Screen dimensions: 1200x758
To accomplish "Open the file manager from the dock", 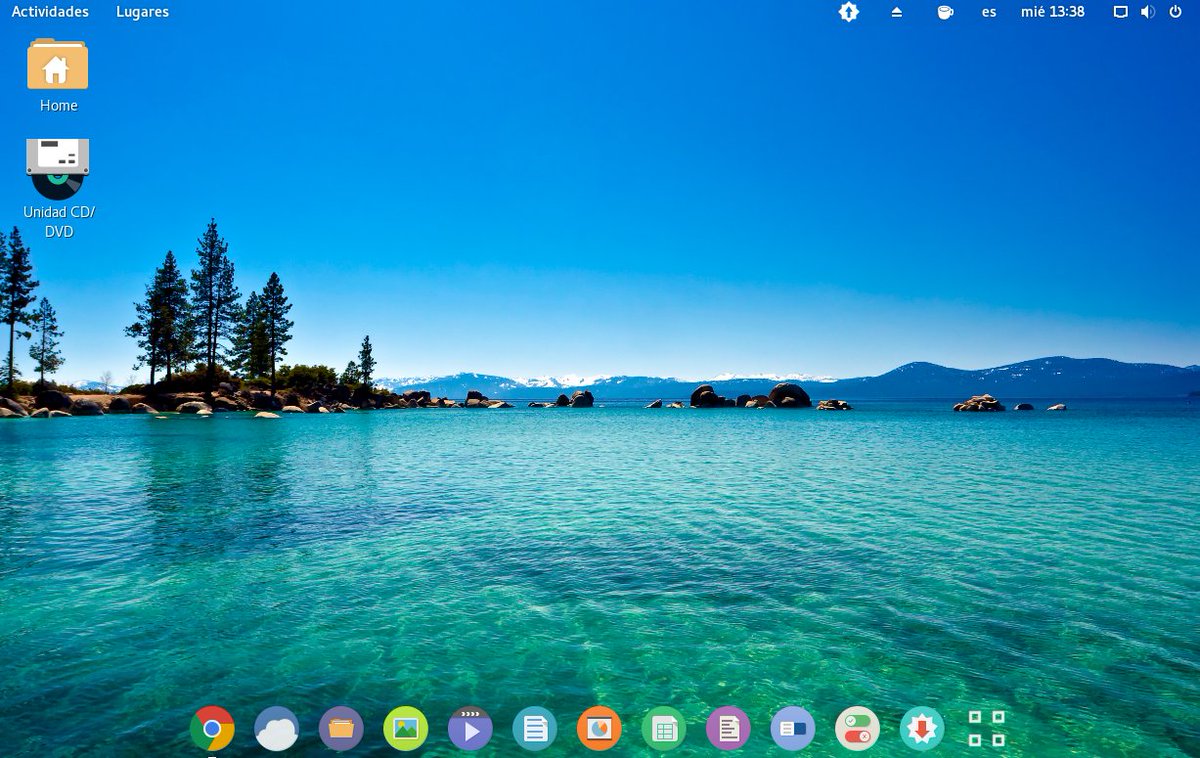I will [x=340, y=729].
